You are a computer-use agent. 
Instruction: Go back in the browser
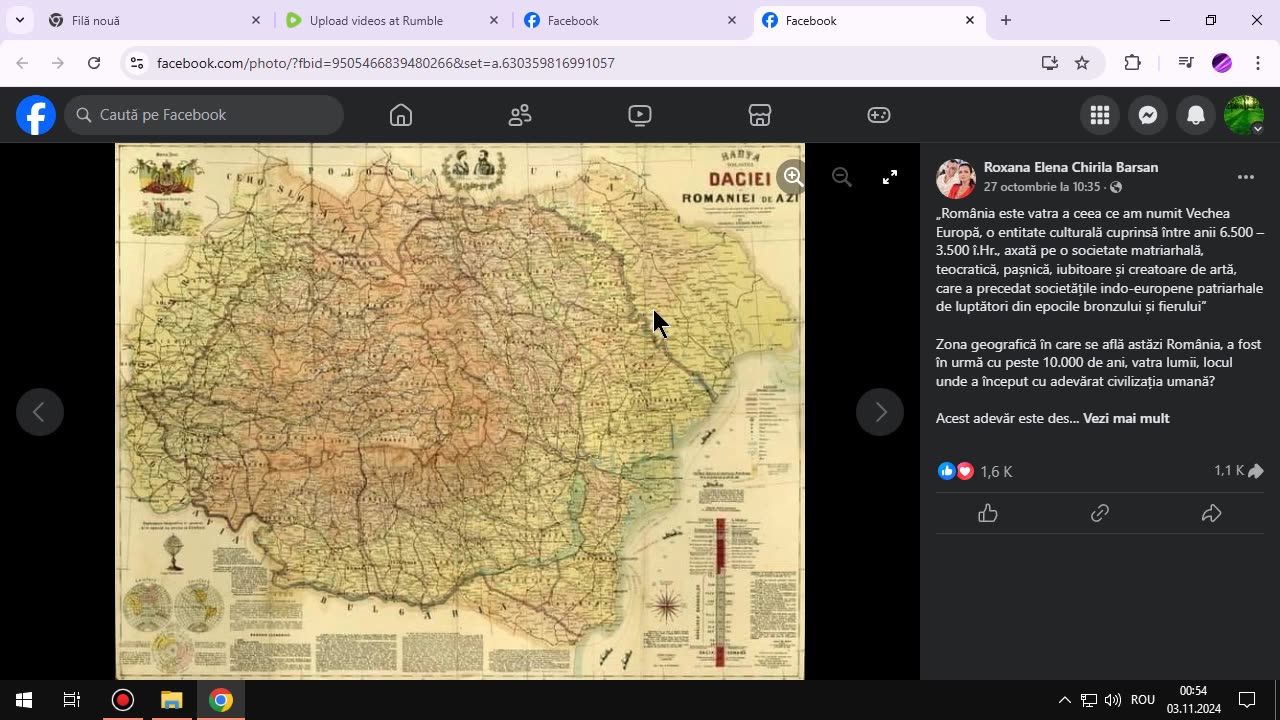click(22, 63)
